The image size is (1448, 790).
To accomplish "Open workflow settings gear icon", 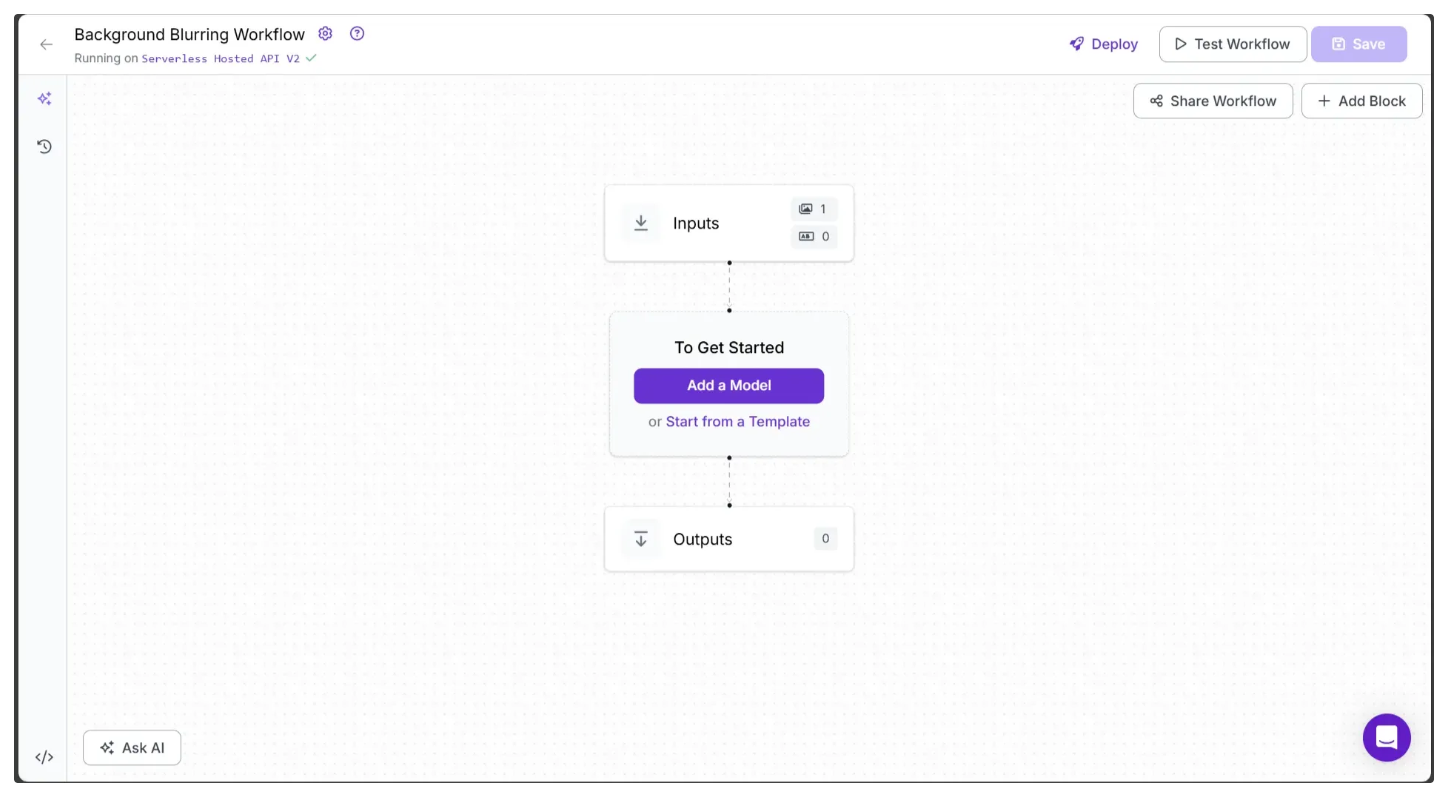I will point(325,34).
